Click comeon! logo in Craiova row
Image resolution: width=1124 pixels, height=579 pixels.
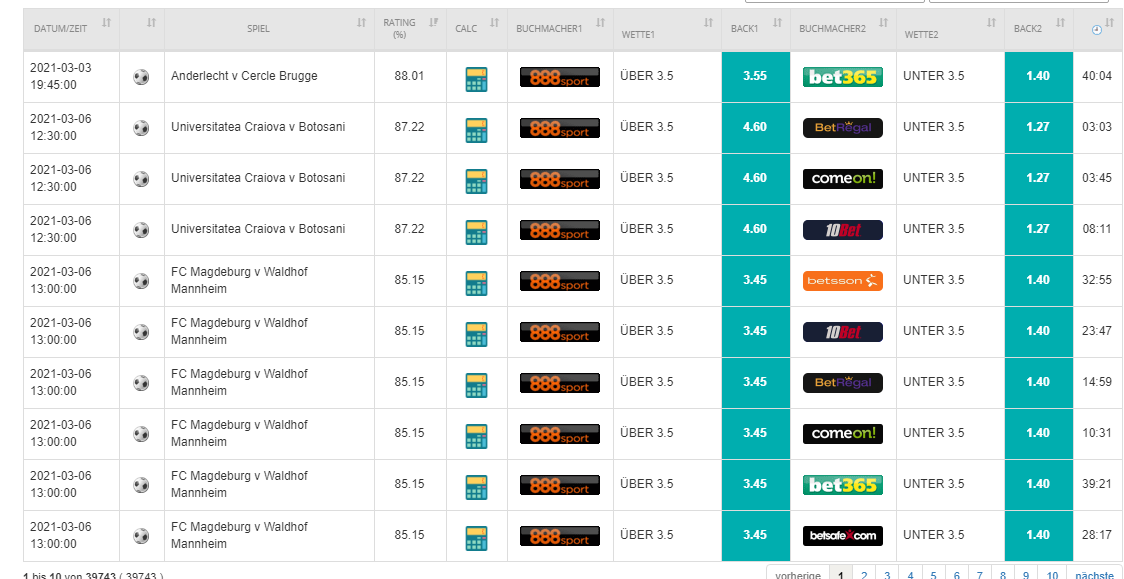tap(842, 178)
